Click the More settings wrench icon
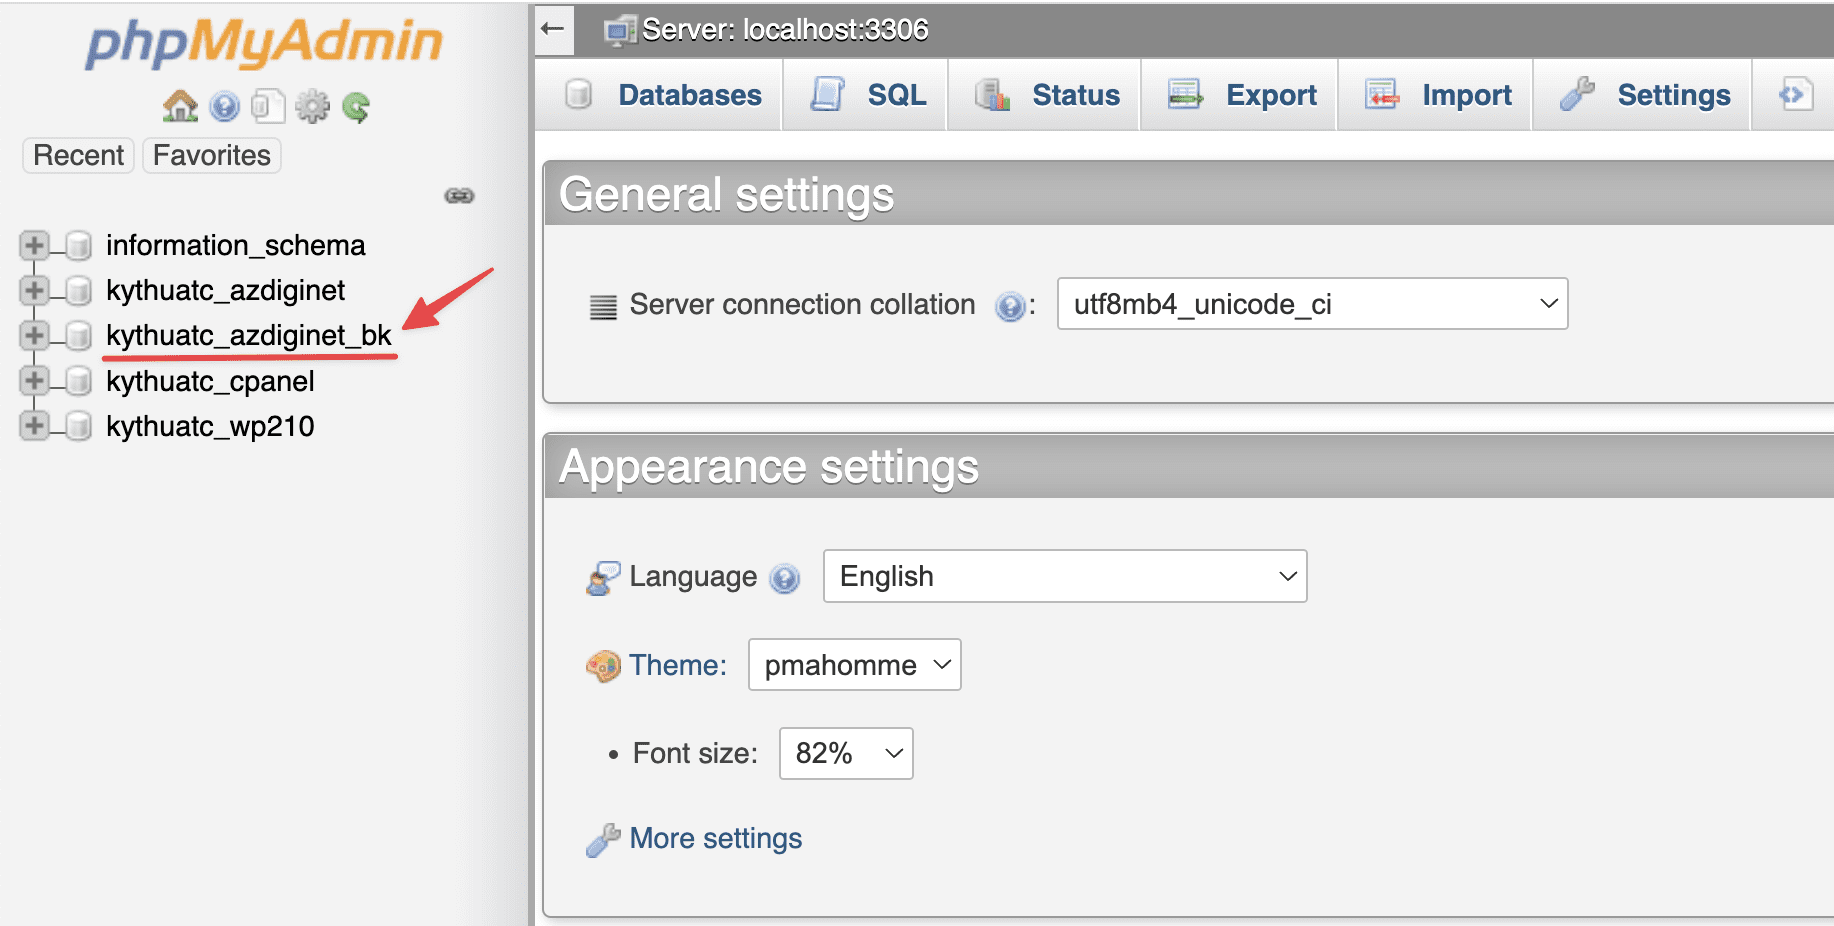Screen dimensions: 1834x926 tap(603, 839)
